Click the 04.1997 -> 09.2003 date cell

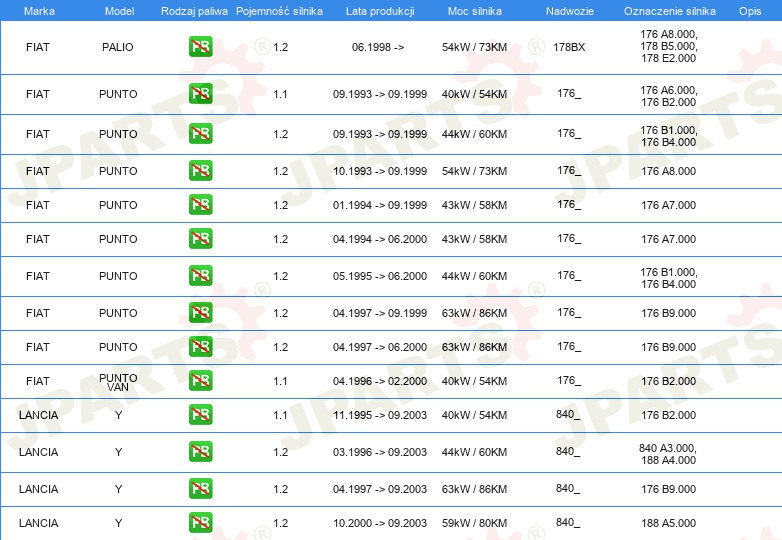[380, 489]
